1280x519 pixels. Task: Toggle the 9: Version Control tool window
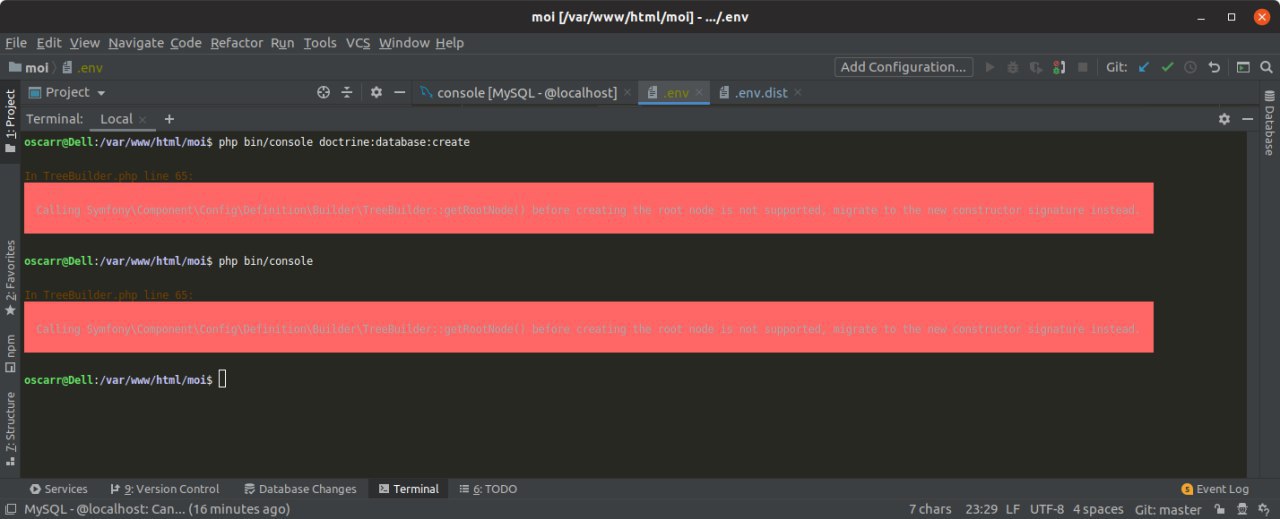coord(164,489)
